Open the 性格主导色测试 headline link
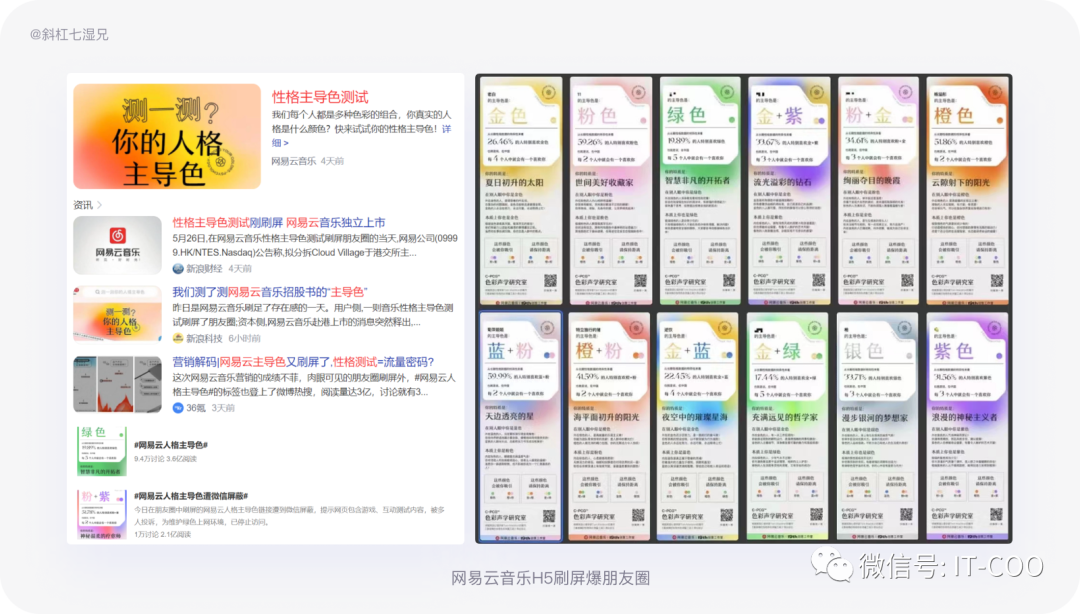Screen dimensions: 1080x614 point(320,97)
